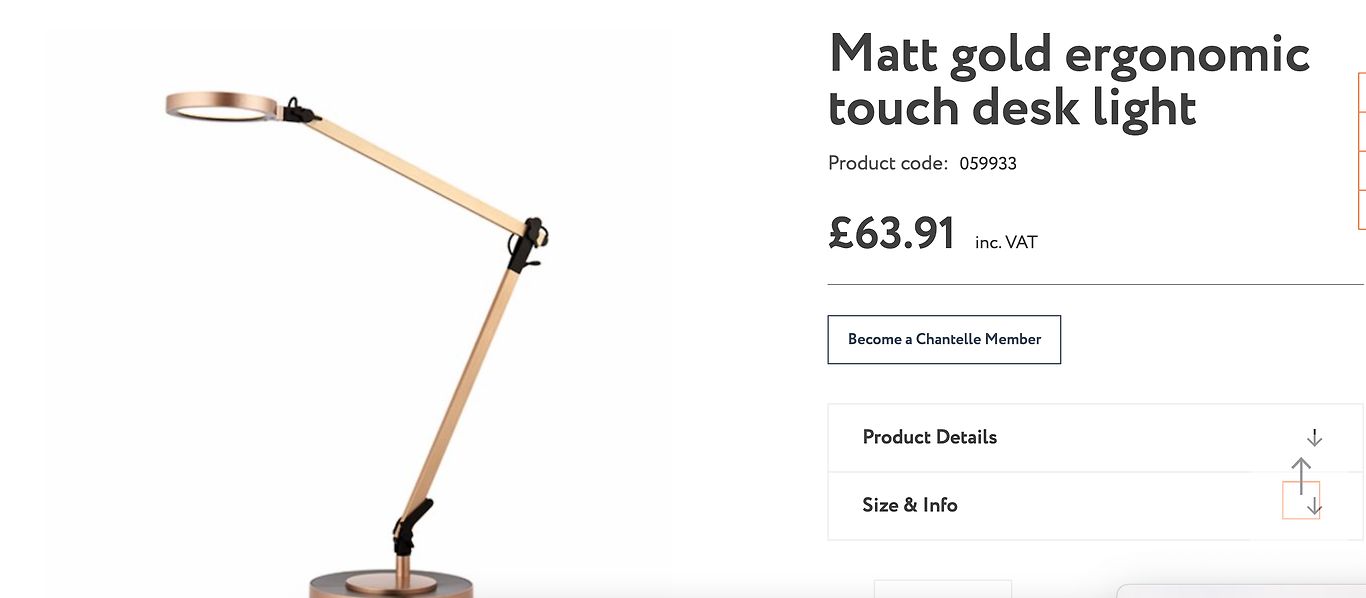Click the Become a Chantelle Member button
Viewport: 1366px width, 598px height.
click(x=944, y=339)
